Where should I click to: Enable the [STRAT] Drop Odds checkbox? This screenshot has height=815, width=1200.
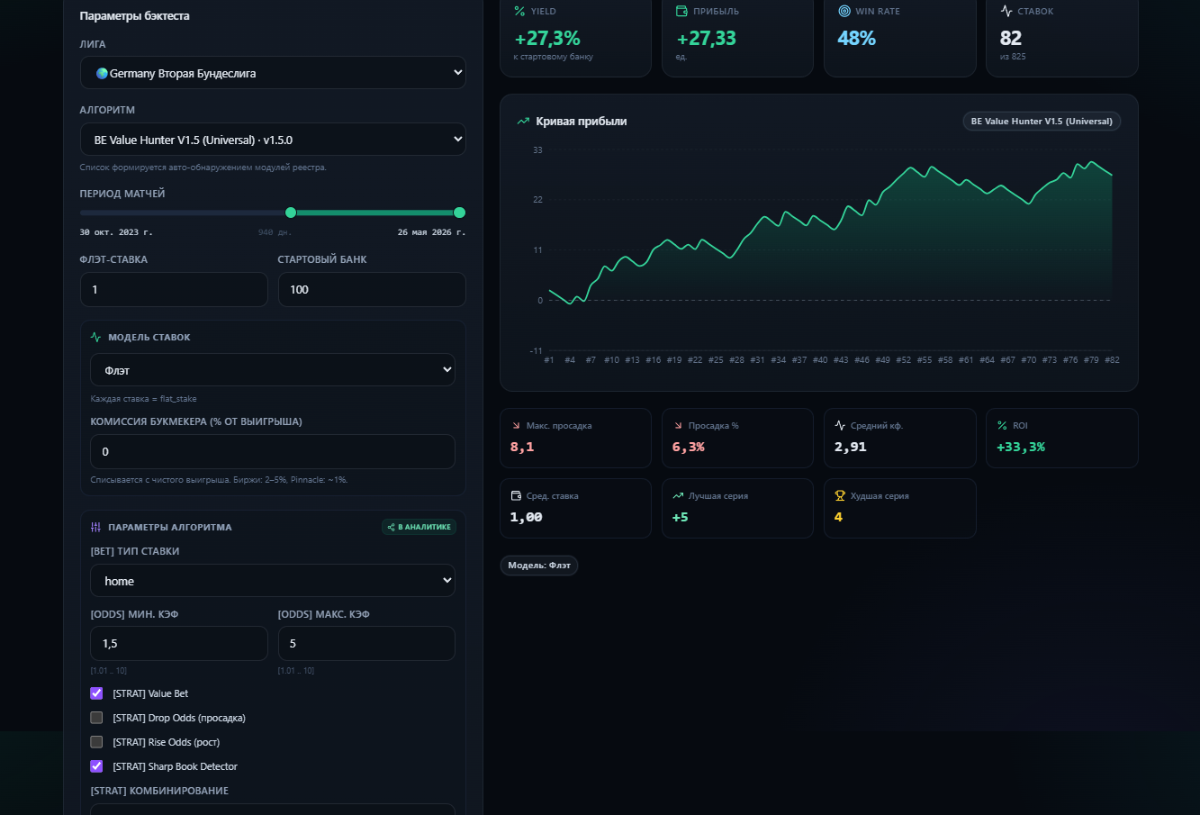coord(97,717)
